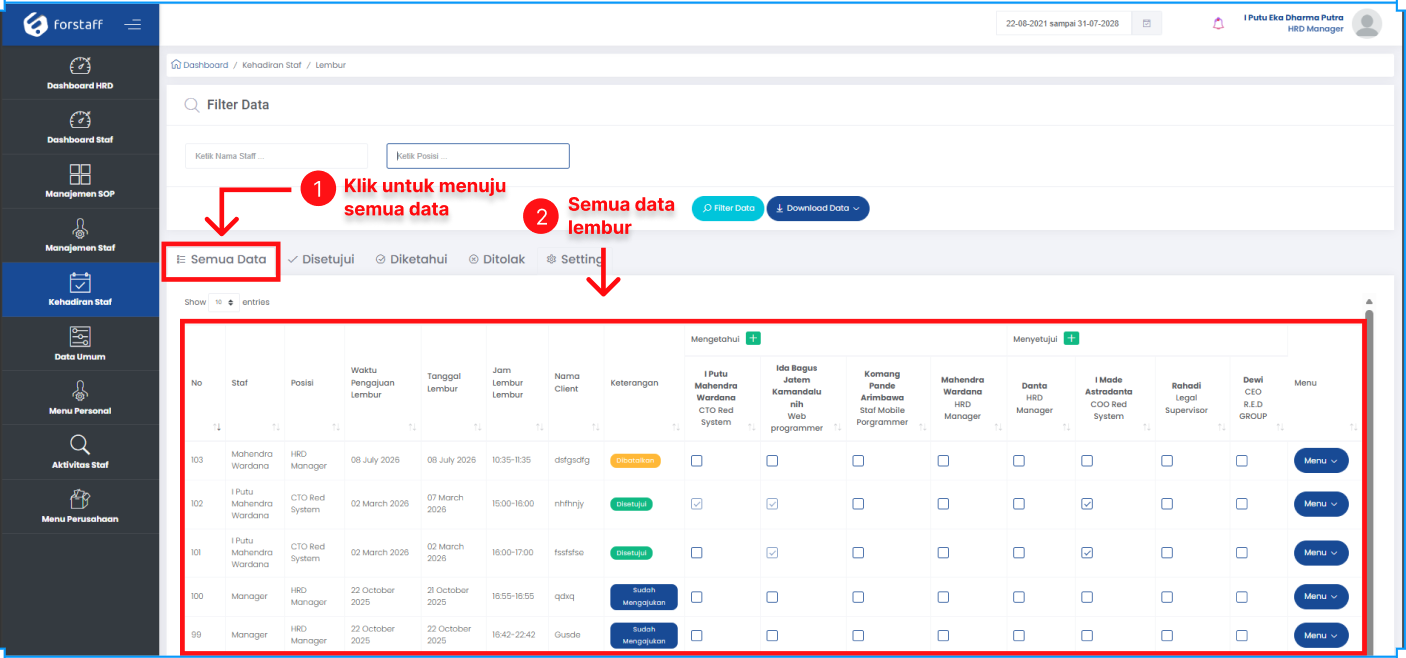The width and height of the screenshot is (1406, 658).
Task: Open the Setting tab
Action: point(575,259)
